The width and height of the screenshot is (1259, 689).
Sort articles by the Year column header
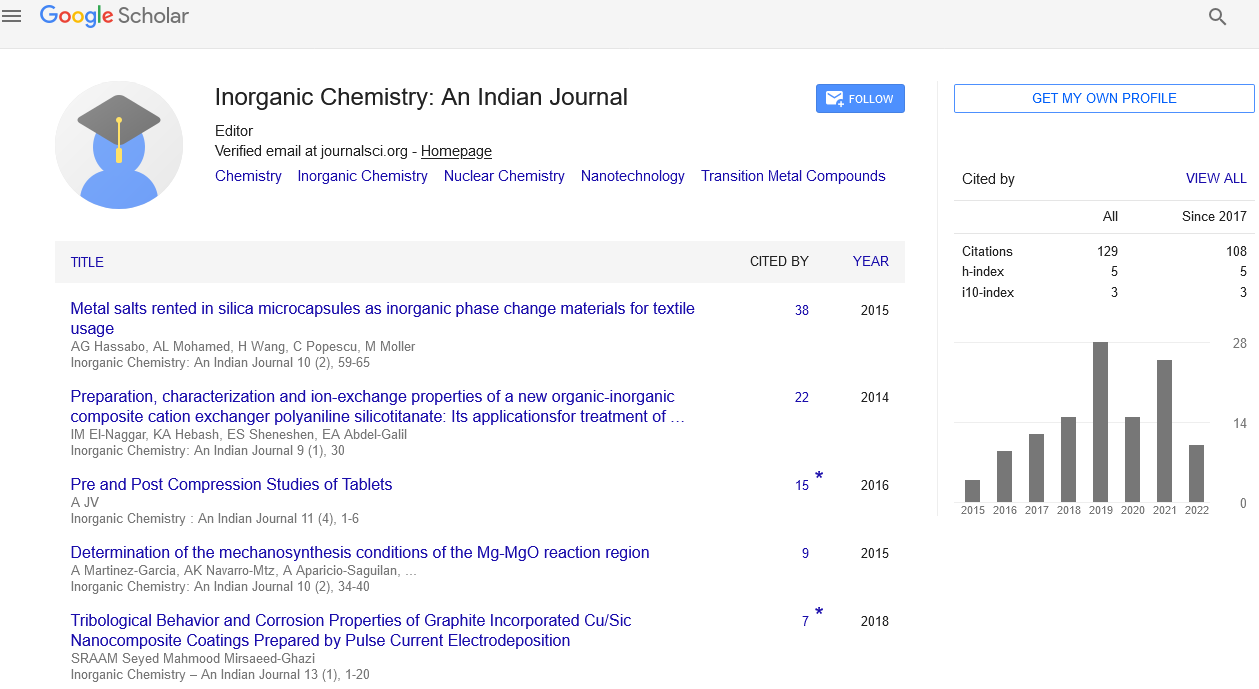(871, 261)
